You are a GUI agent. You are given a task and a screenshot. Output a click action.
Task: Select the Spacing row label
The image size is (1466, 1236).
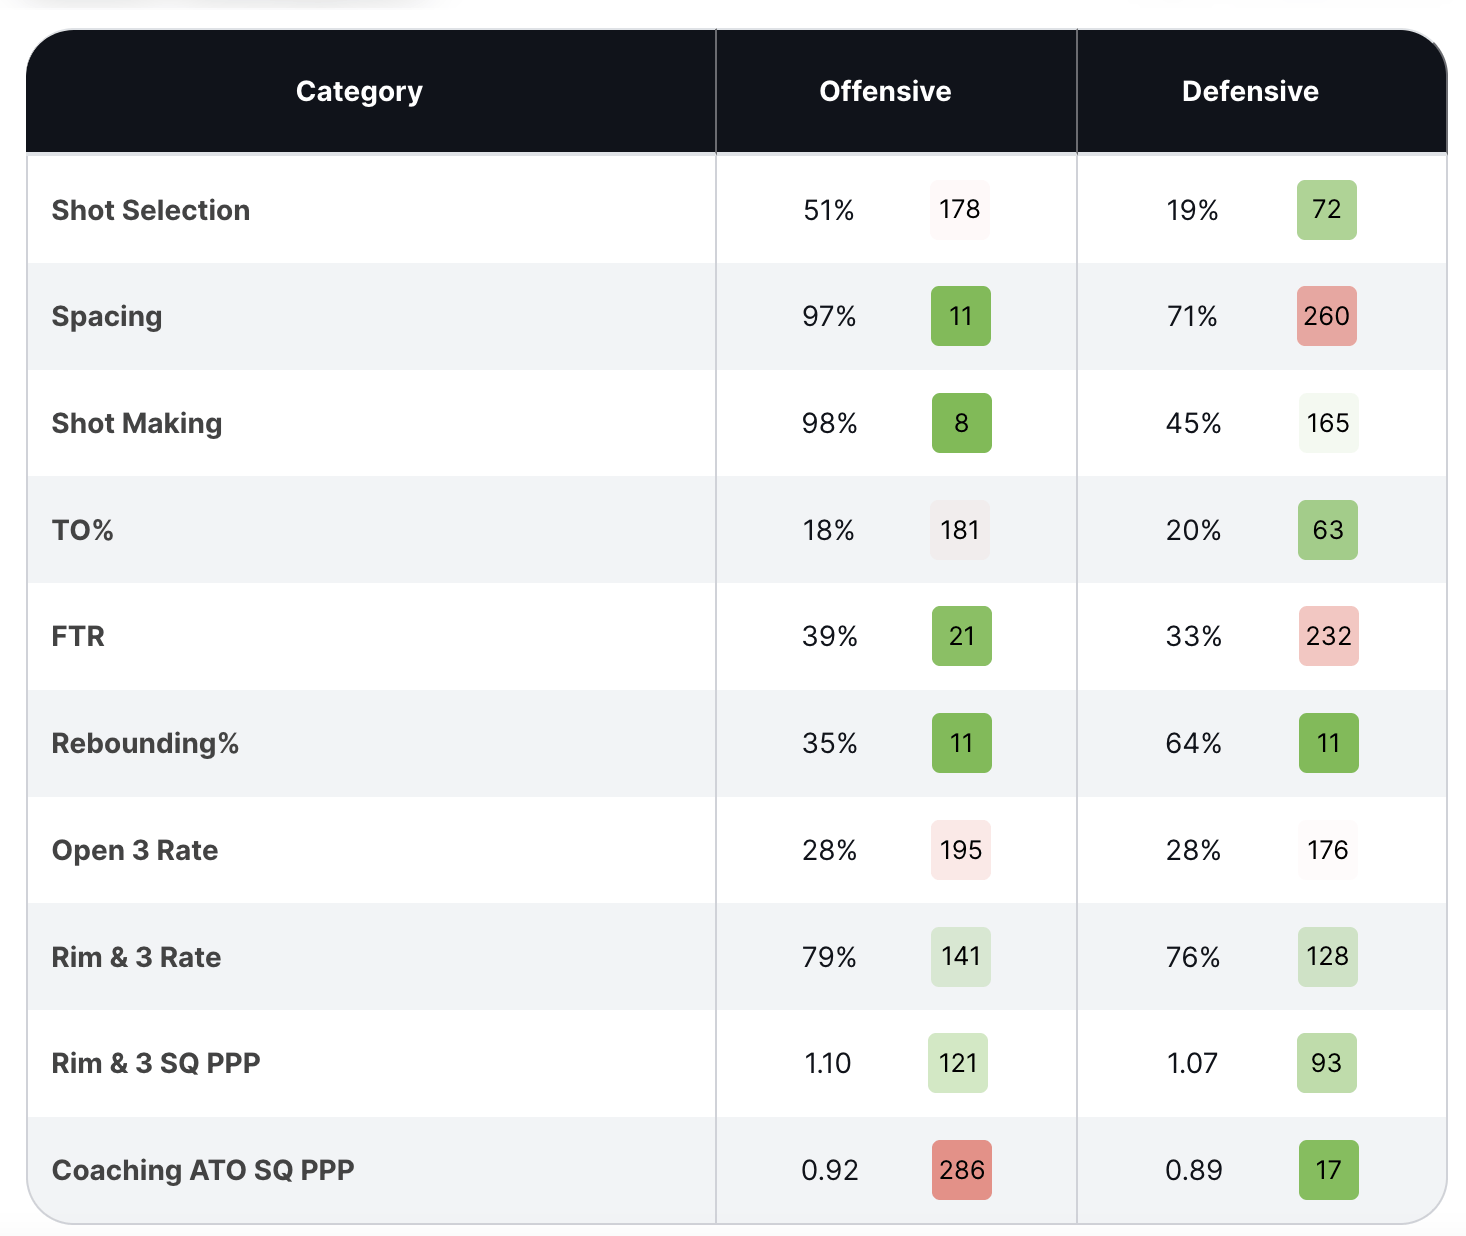click(x=107, y=316)
